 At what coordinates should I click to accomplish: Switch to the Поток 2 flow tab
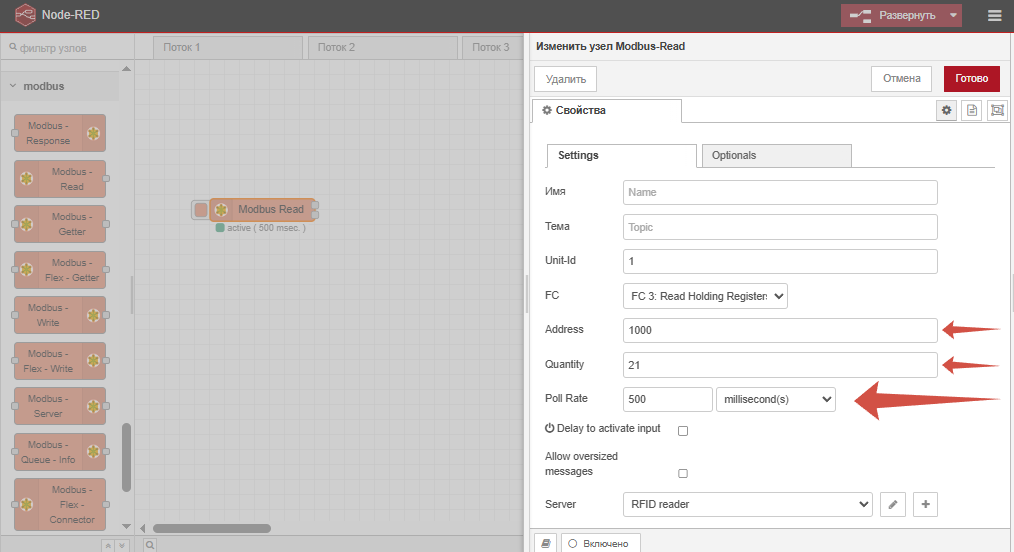click(x=382, y=47)
